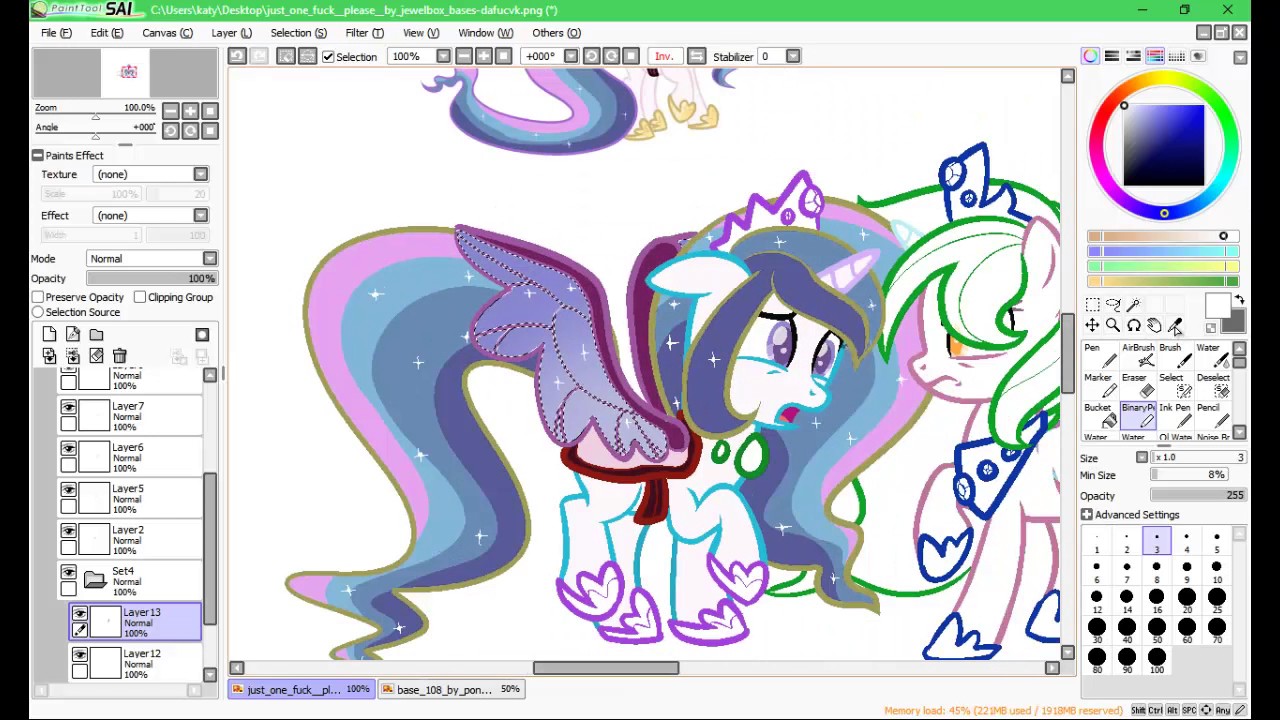This screenshot has height=720, width=1280.
Task: Open the Stabilizer value dropdown
Action: click(793, 56)
